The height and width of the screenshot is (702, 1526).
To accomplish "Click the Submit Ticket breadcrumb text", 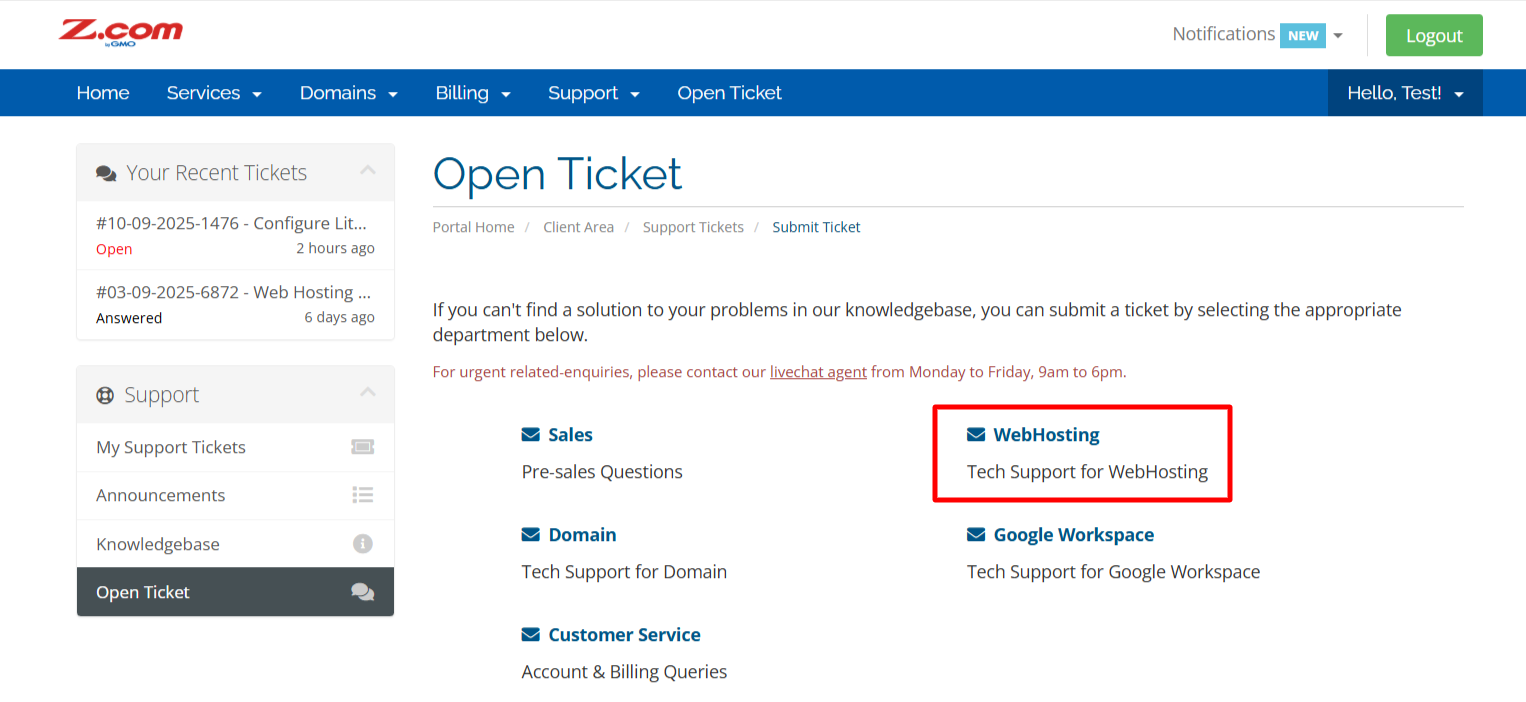I will (x=816, y=227).
